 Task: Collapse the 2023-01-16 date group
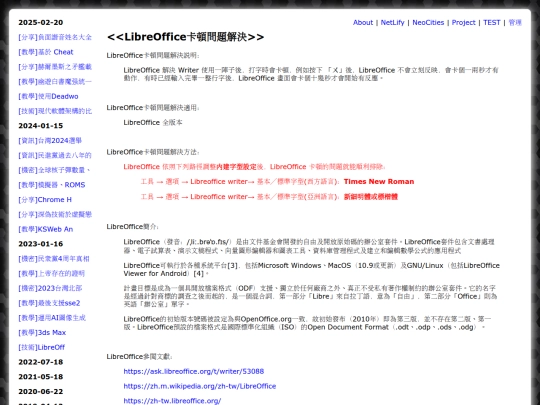(41, 244)
